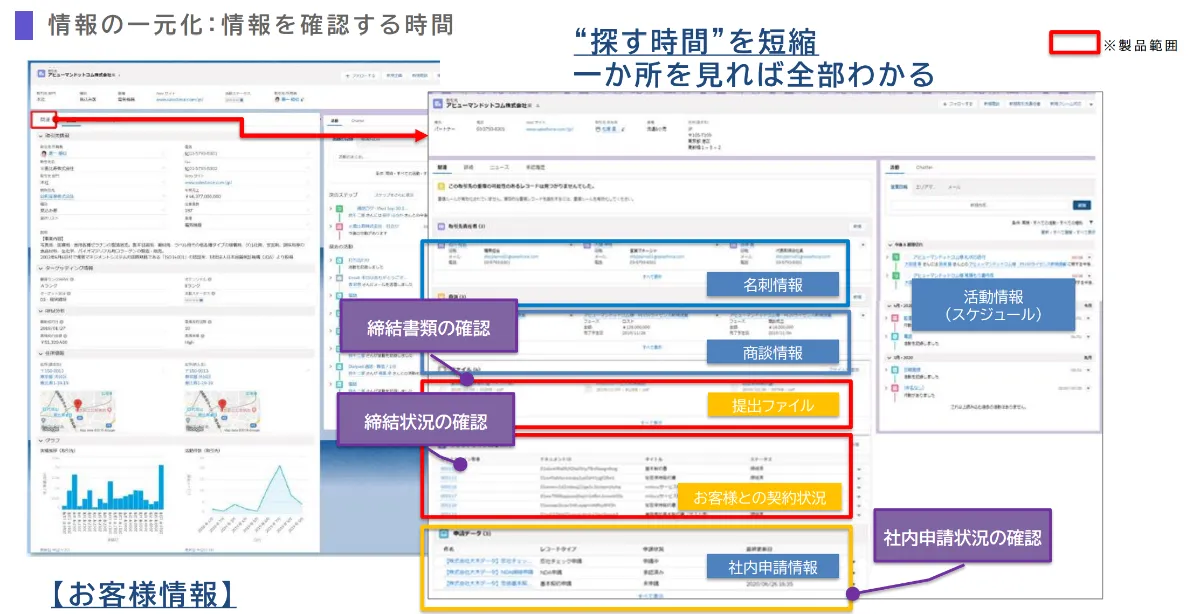This screenshot has height=614, width=1200.
Task: Click the 商談 related-list section icon
Action: (440, 297)
